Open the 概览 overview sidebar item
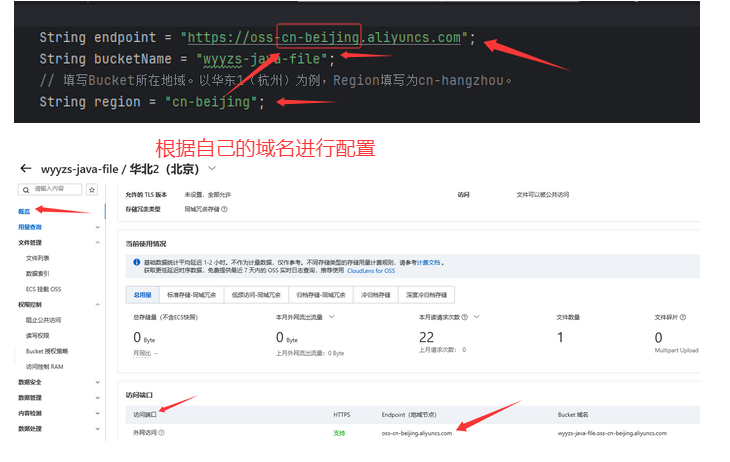The width and height of the screenshot is (730, 462). pos(24,211)
